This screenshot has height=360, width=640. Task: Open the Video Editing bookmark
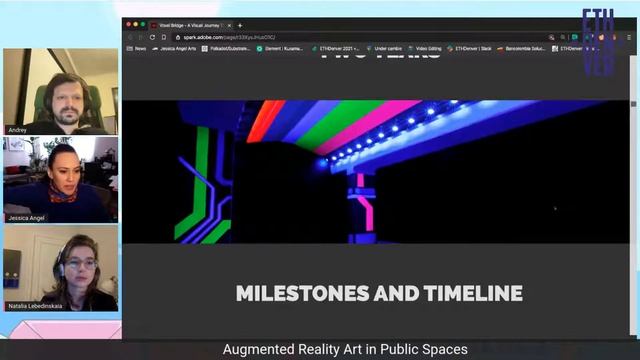pos(424,49)
